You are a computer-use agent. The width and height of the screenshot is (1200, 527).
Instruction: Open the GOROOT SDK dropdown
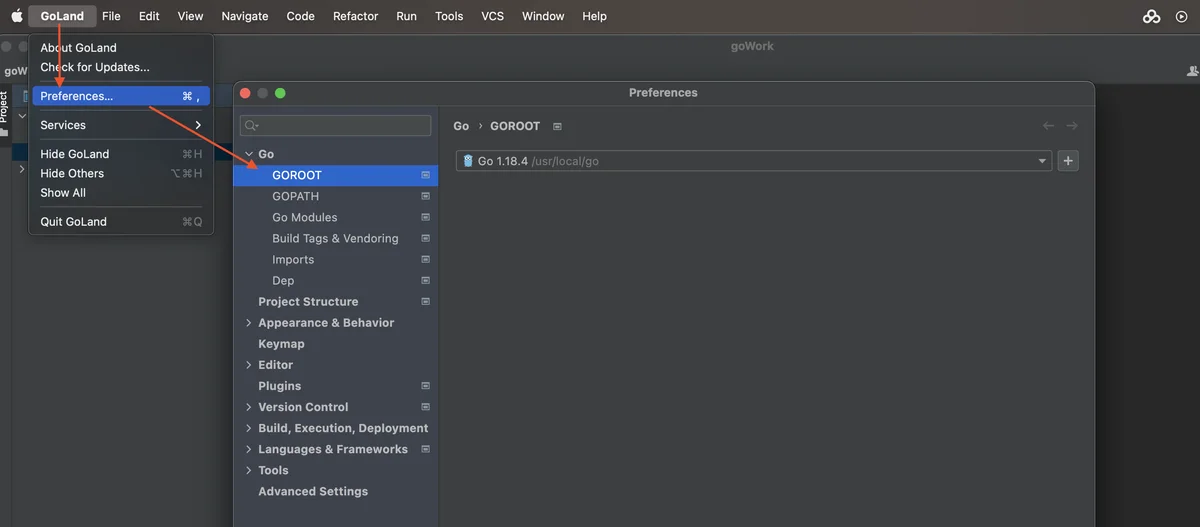(x=754, y=161)
